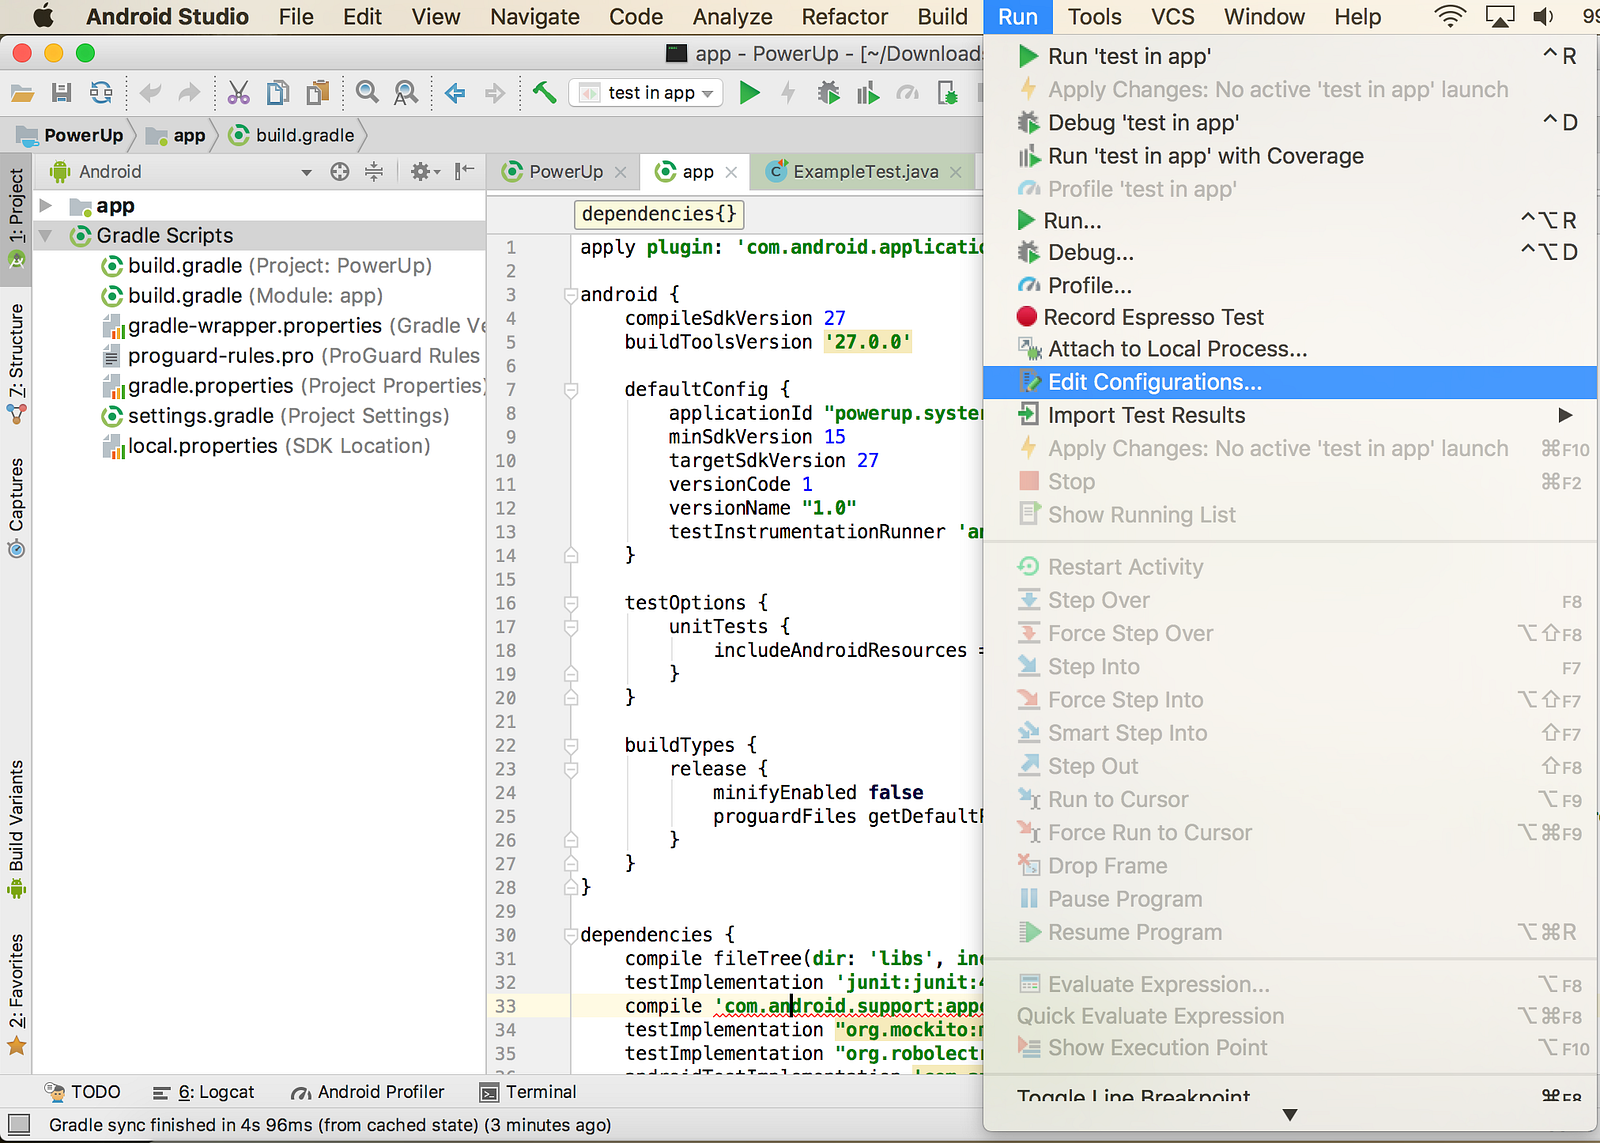
Task: Click the Debug bug icon in toolbar
Action: pyautogui.click(x=828, y=93)
